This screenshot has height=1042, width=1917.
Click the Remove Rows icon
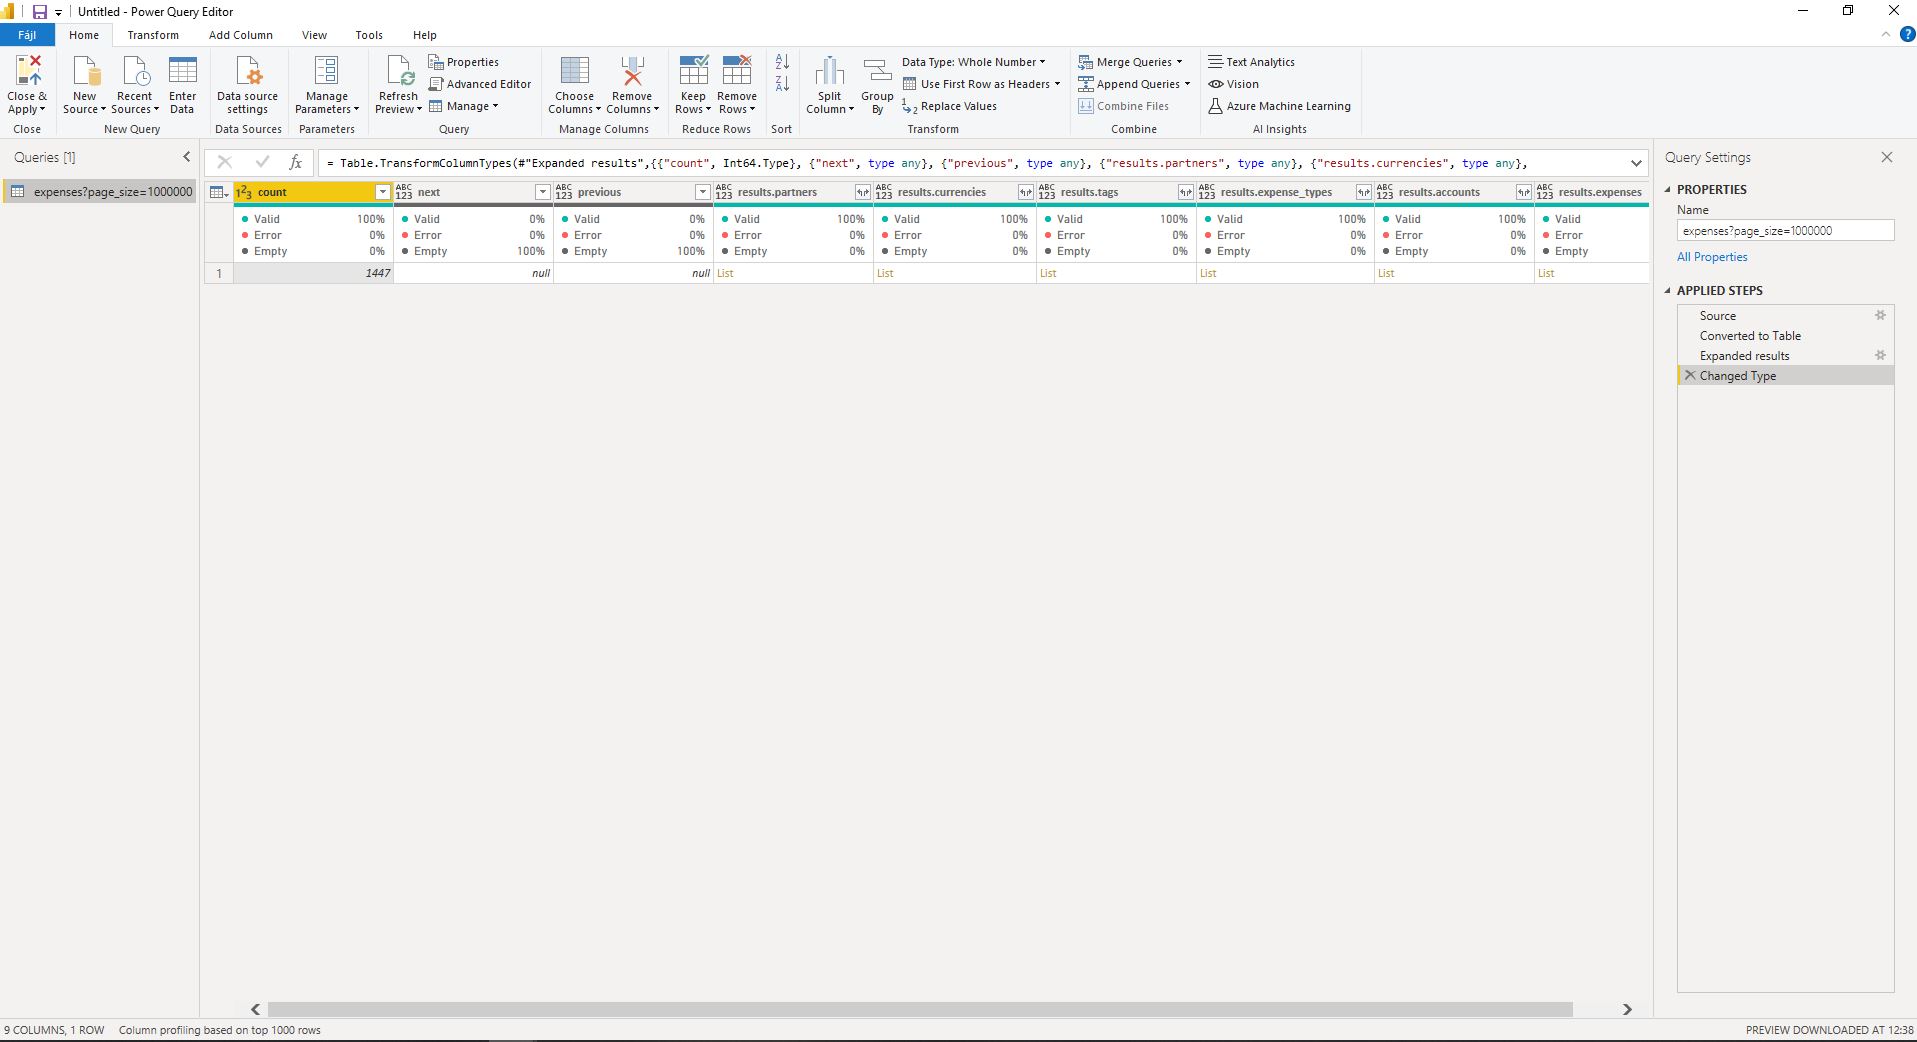(737, 71)
